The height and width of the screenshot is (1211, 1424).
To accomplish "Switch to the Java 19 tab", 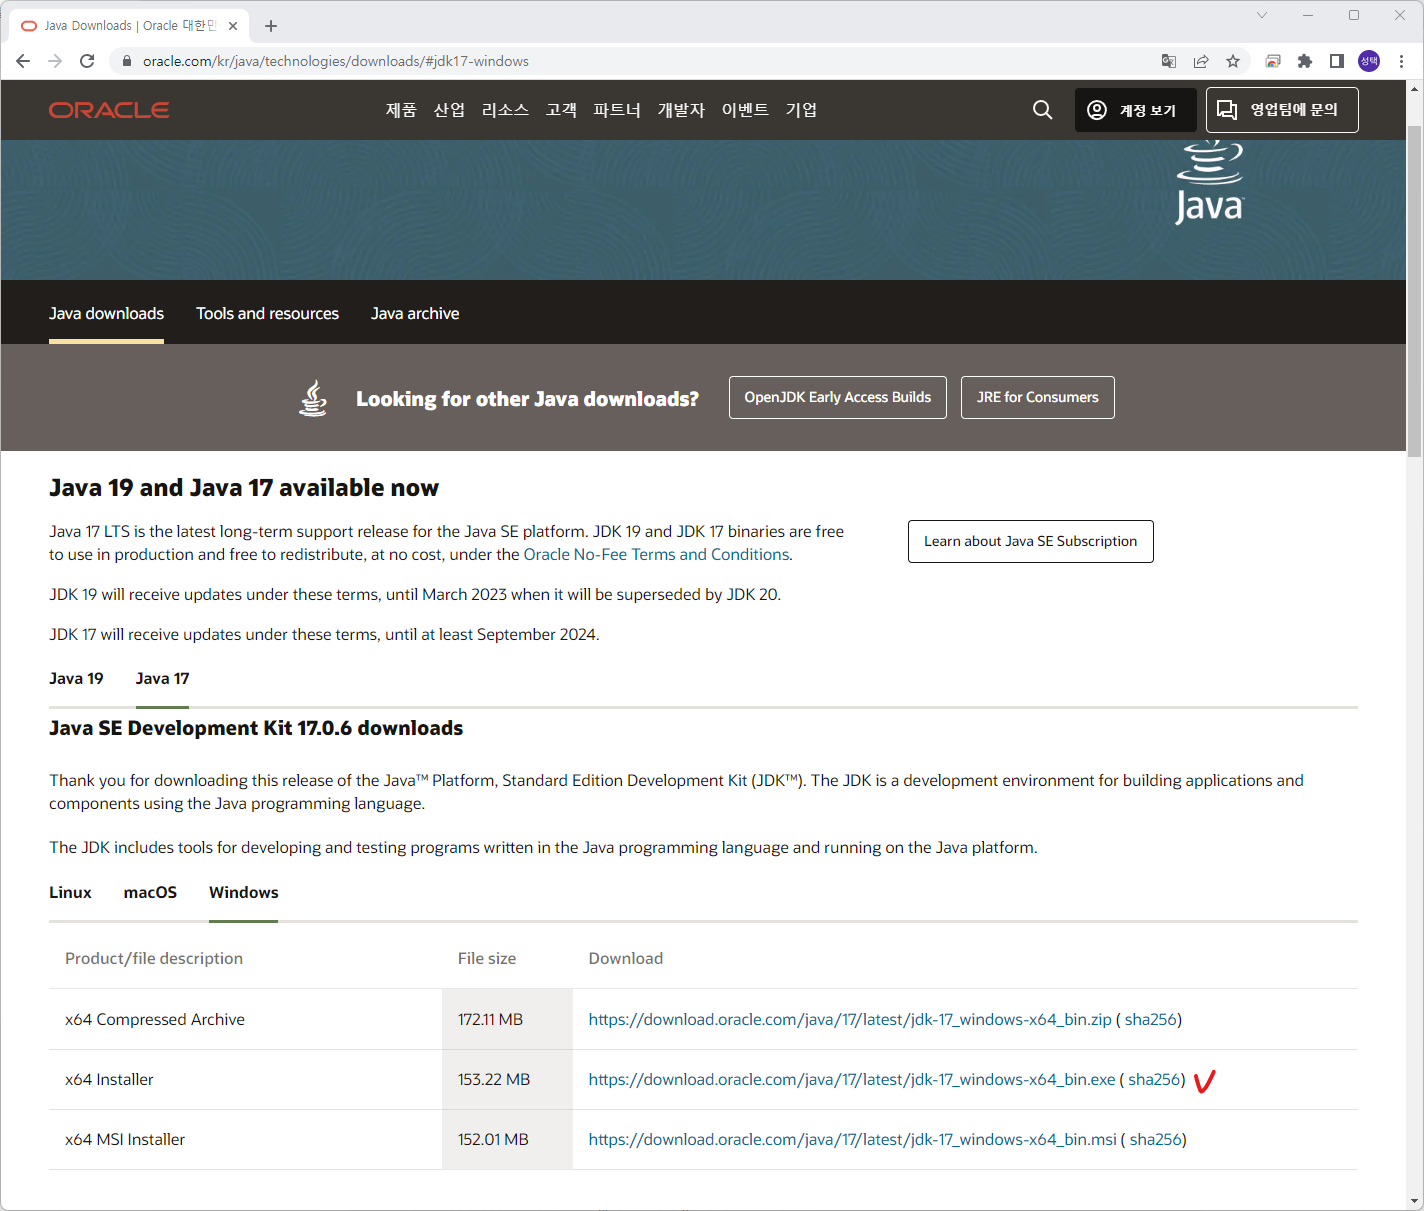I will [x=76, y=678].
